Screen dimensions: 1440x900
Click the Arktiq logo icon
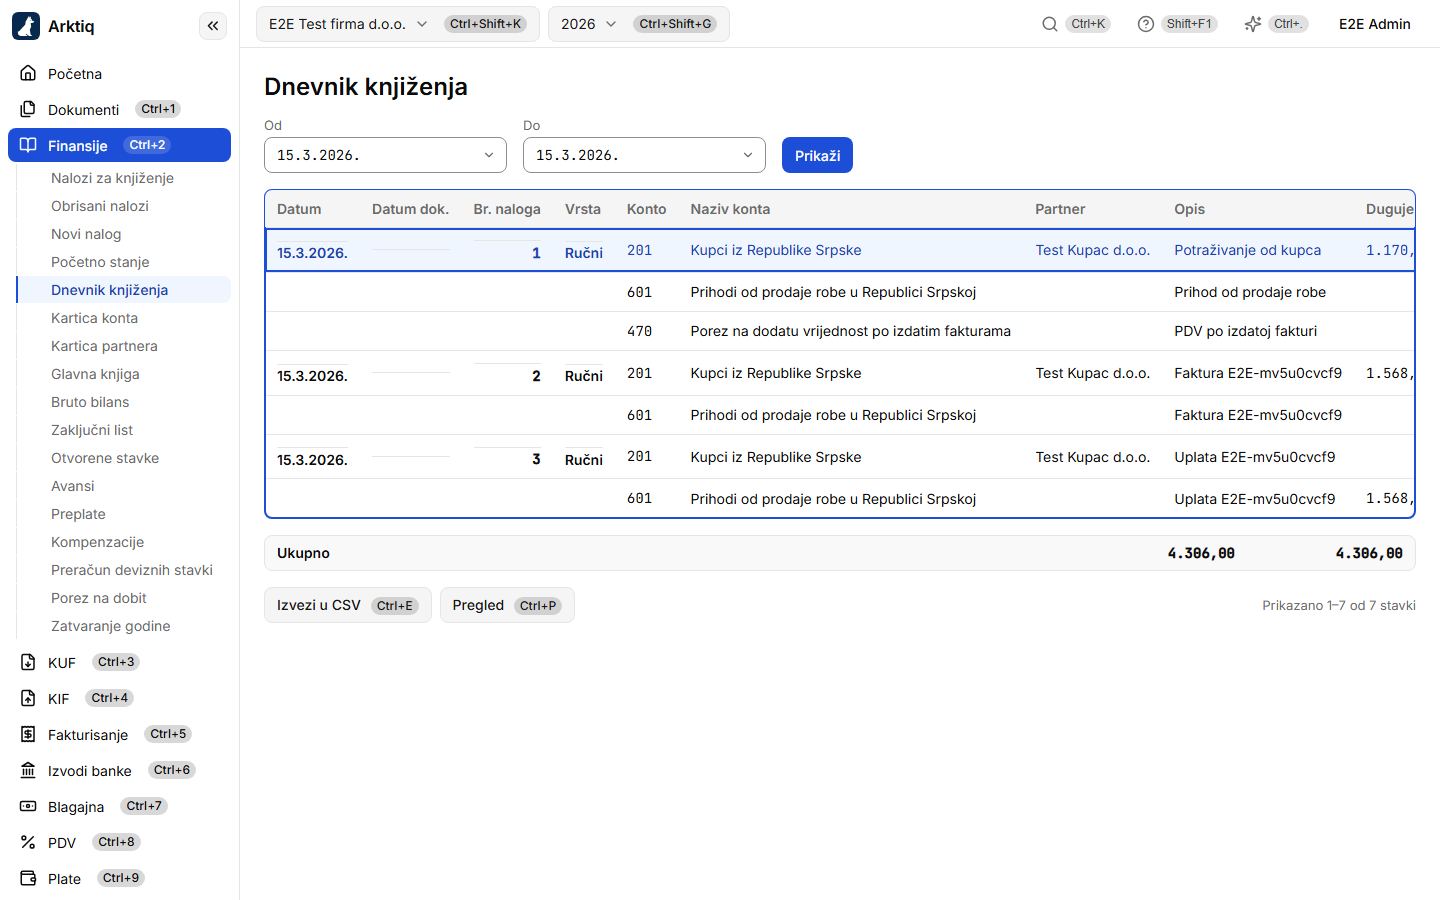pos(26,26)
